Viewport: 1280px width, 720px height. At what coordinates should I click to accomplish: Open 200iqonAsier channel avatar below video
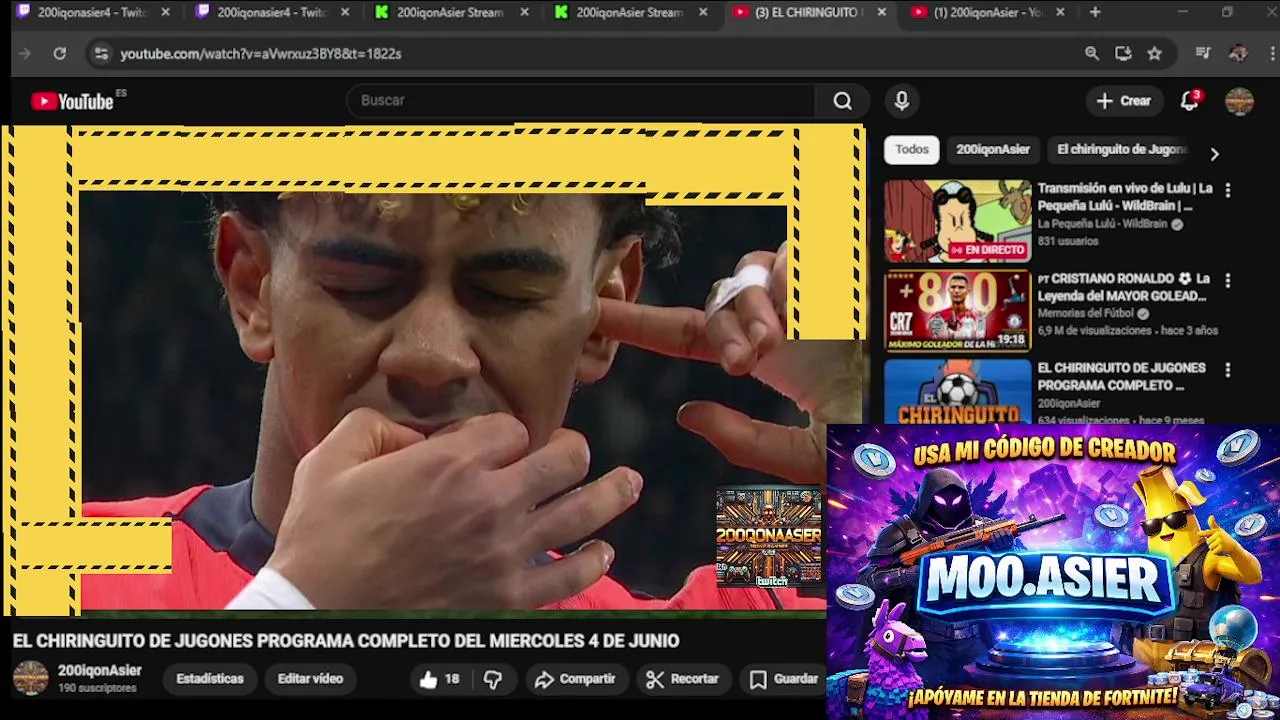click(30, 678)
